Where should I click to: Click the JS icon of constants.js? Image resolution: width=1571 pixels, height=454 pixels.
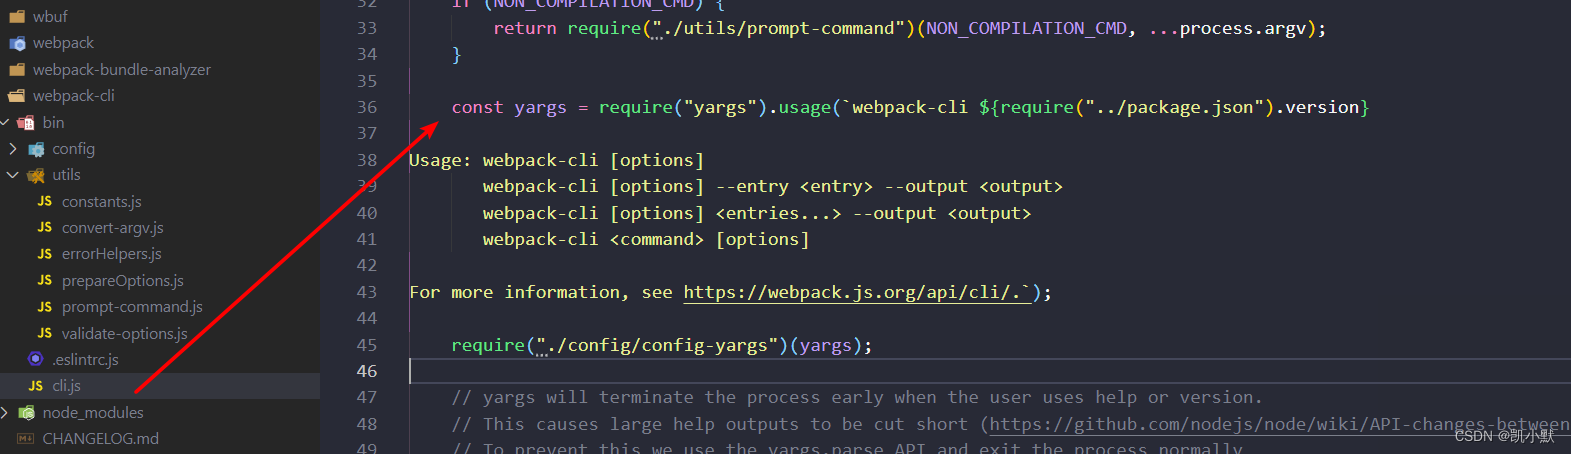pos(45,201)
